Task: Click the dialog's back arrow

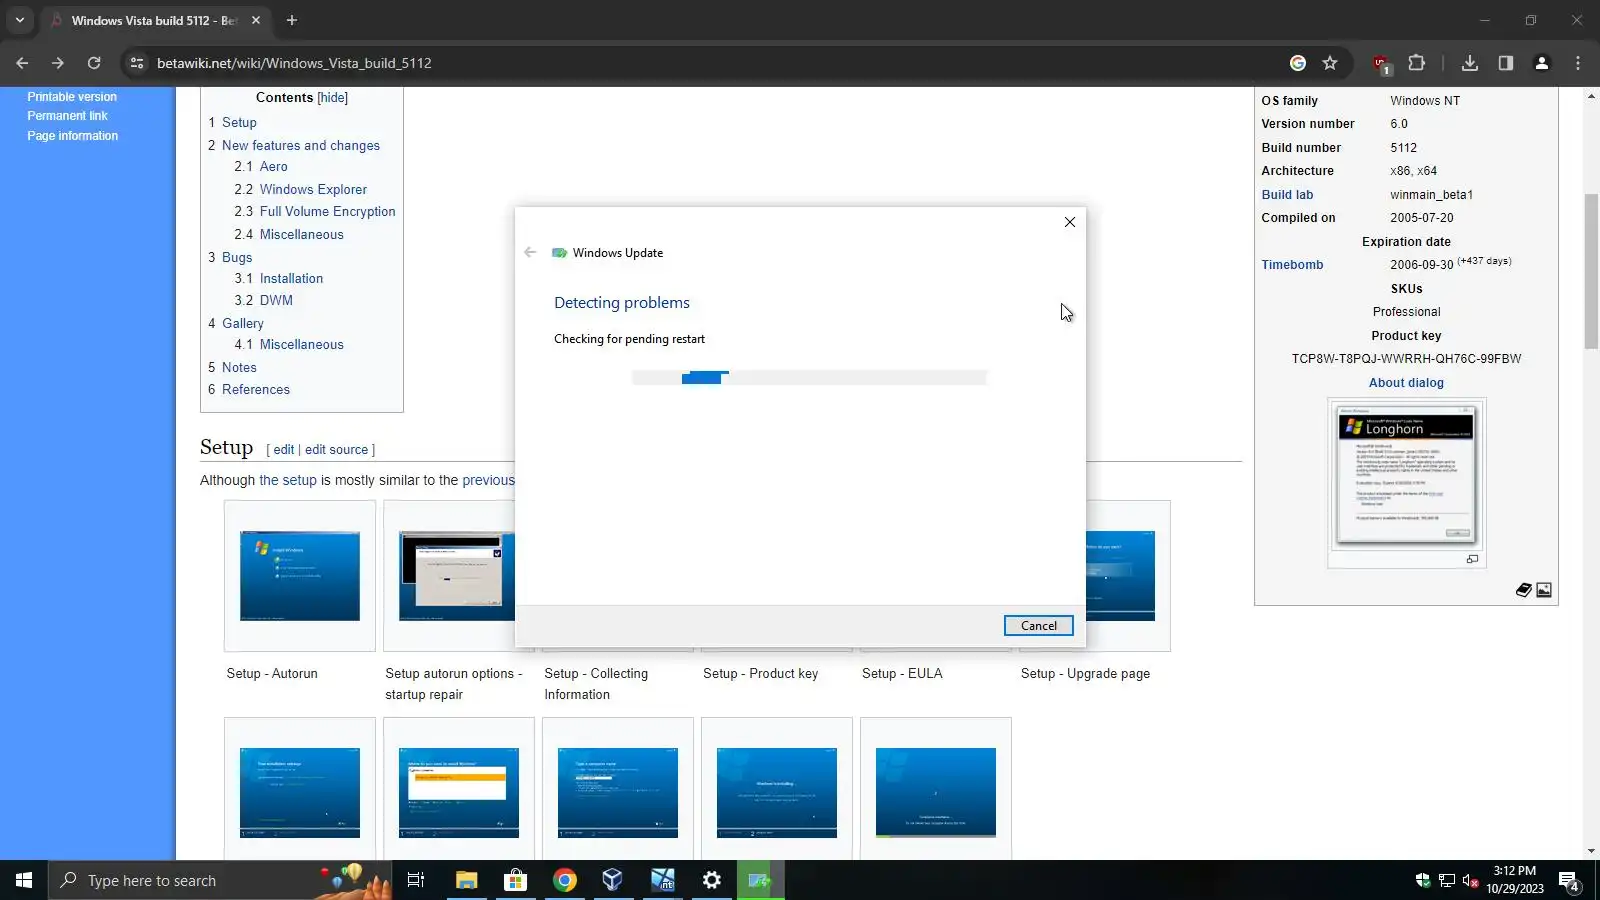Action: point(530,253)
